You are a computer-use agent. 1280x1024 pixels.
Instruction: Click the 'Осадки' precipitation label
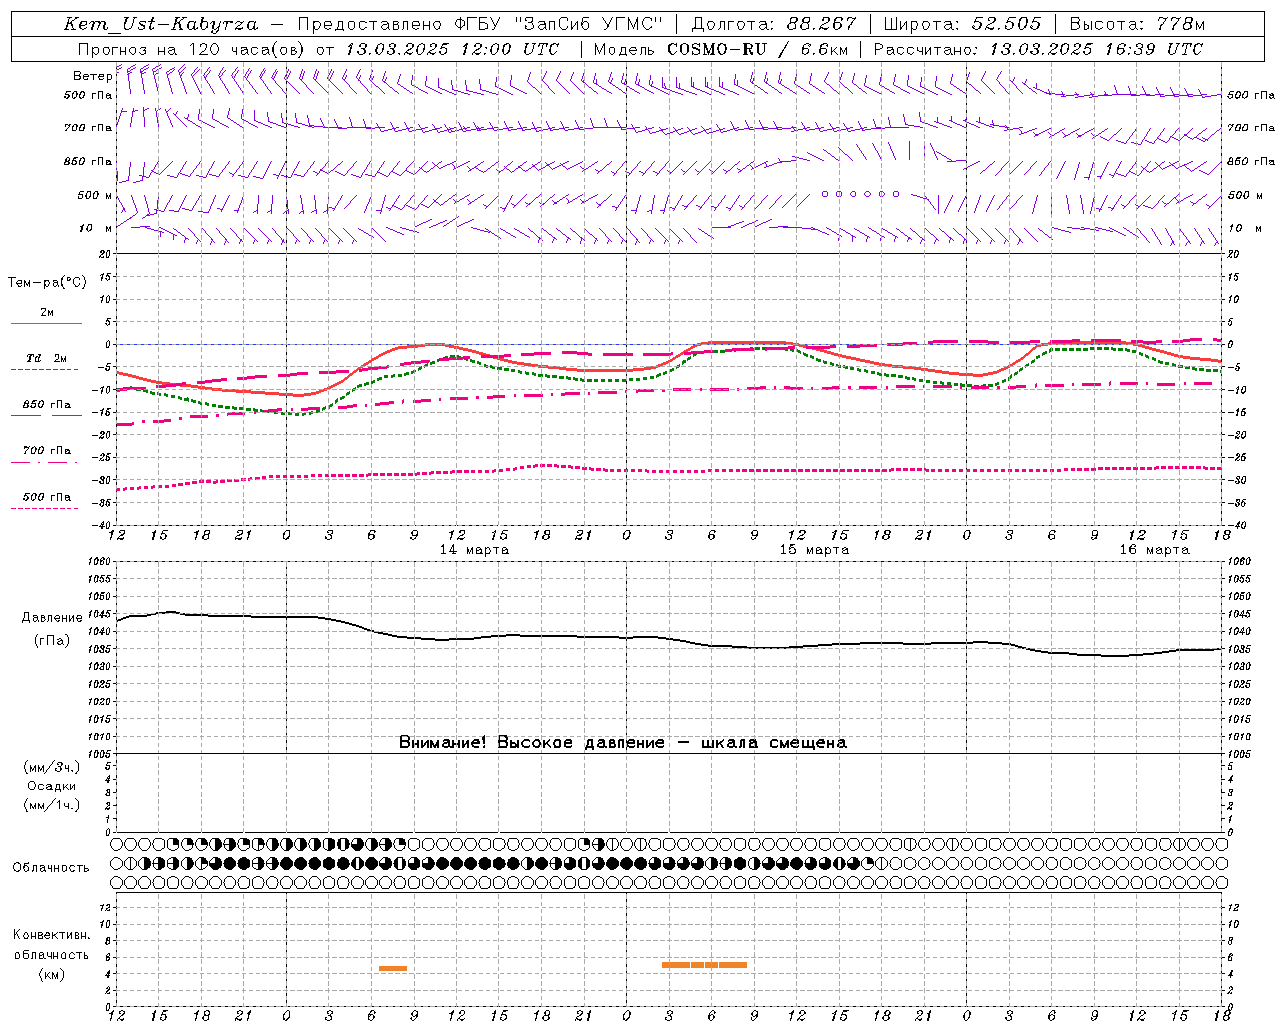[52, 787]
